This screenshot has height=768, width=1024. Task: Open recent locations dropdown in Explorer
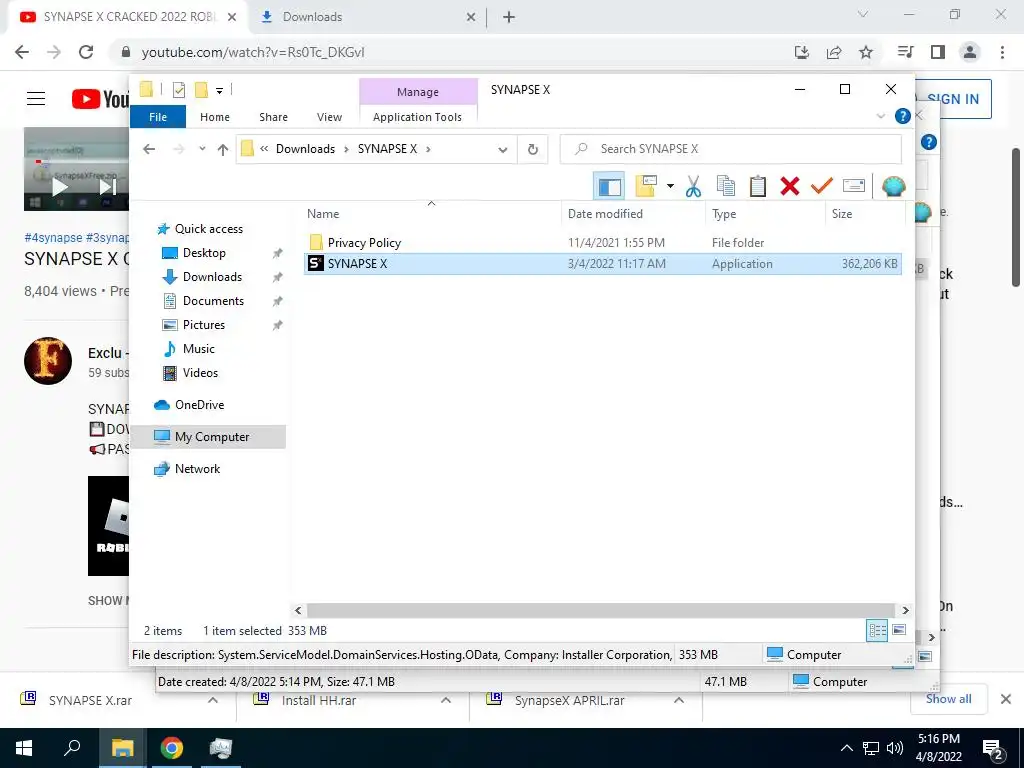202,149
